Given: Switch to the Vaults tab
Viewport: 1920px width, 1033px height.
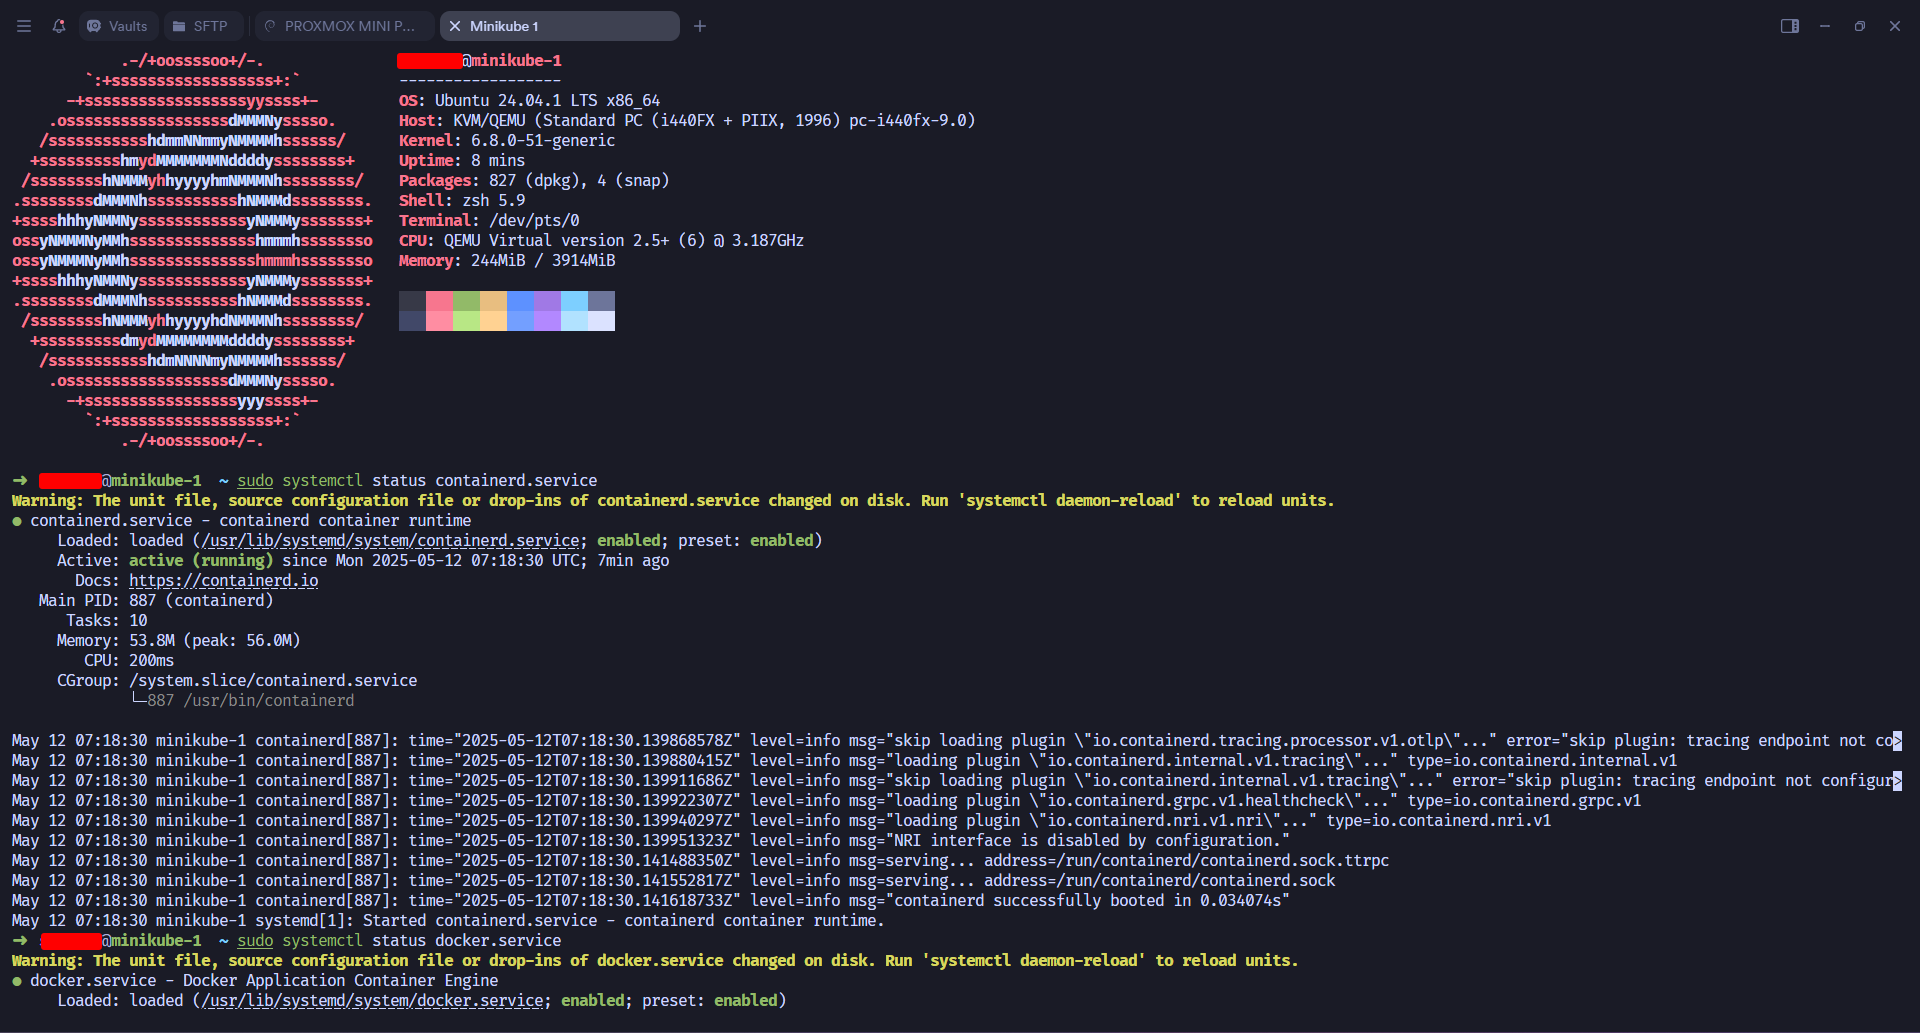Looking at the screenshot, I should pos(118,26).
